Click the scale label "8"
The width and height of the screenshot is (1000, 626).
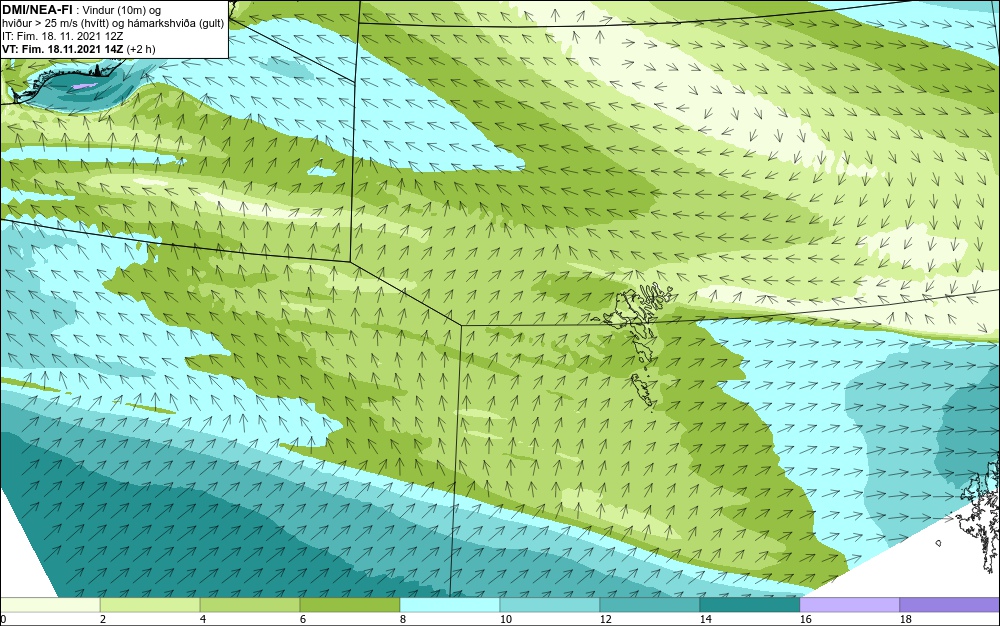pyautogui.click(x=403, y=619)
